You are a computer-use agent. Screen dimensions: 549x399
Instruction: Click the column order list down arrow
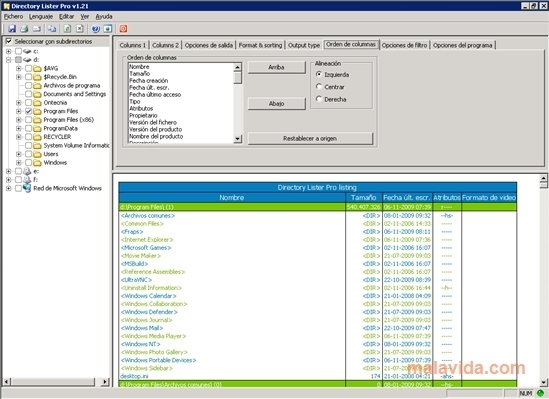click(x=238, y=139)
